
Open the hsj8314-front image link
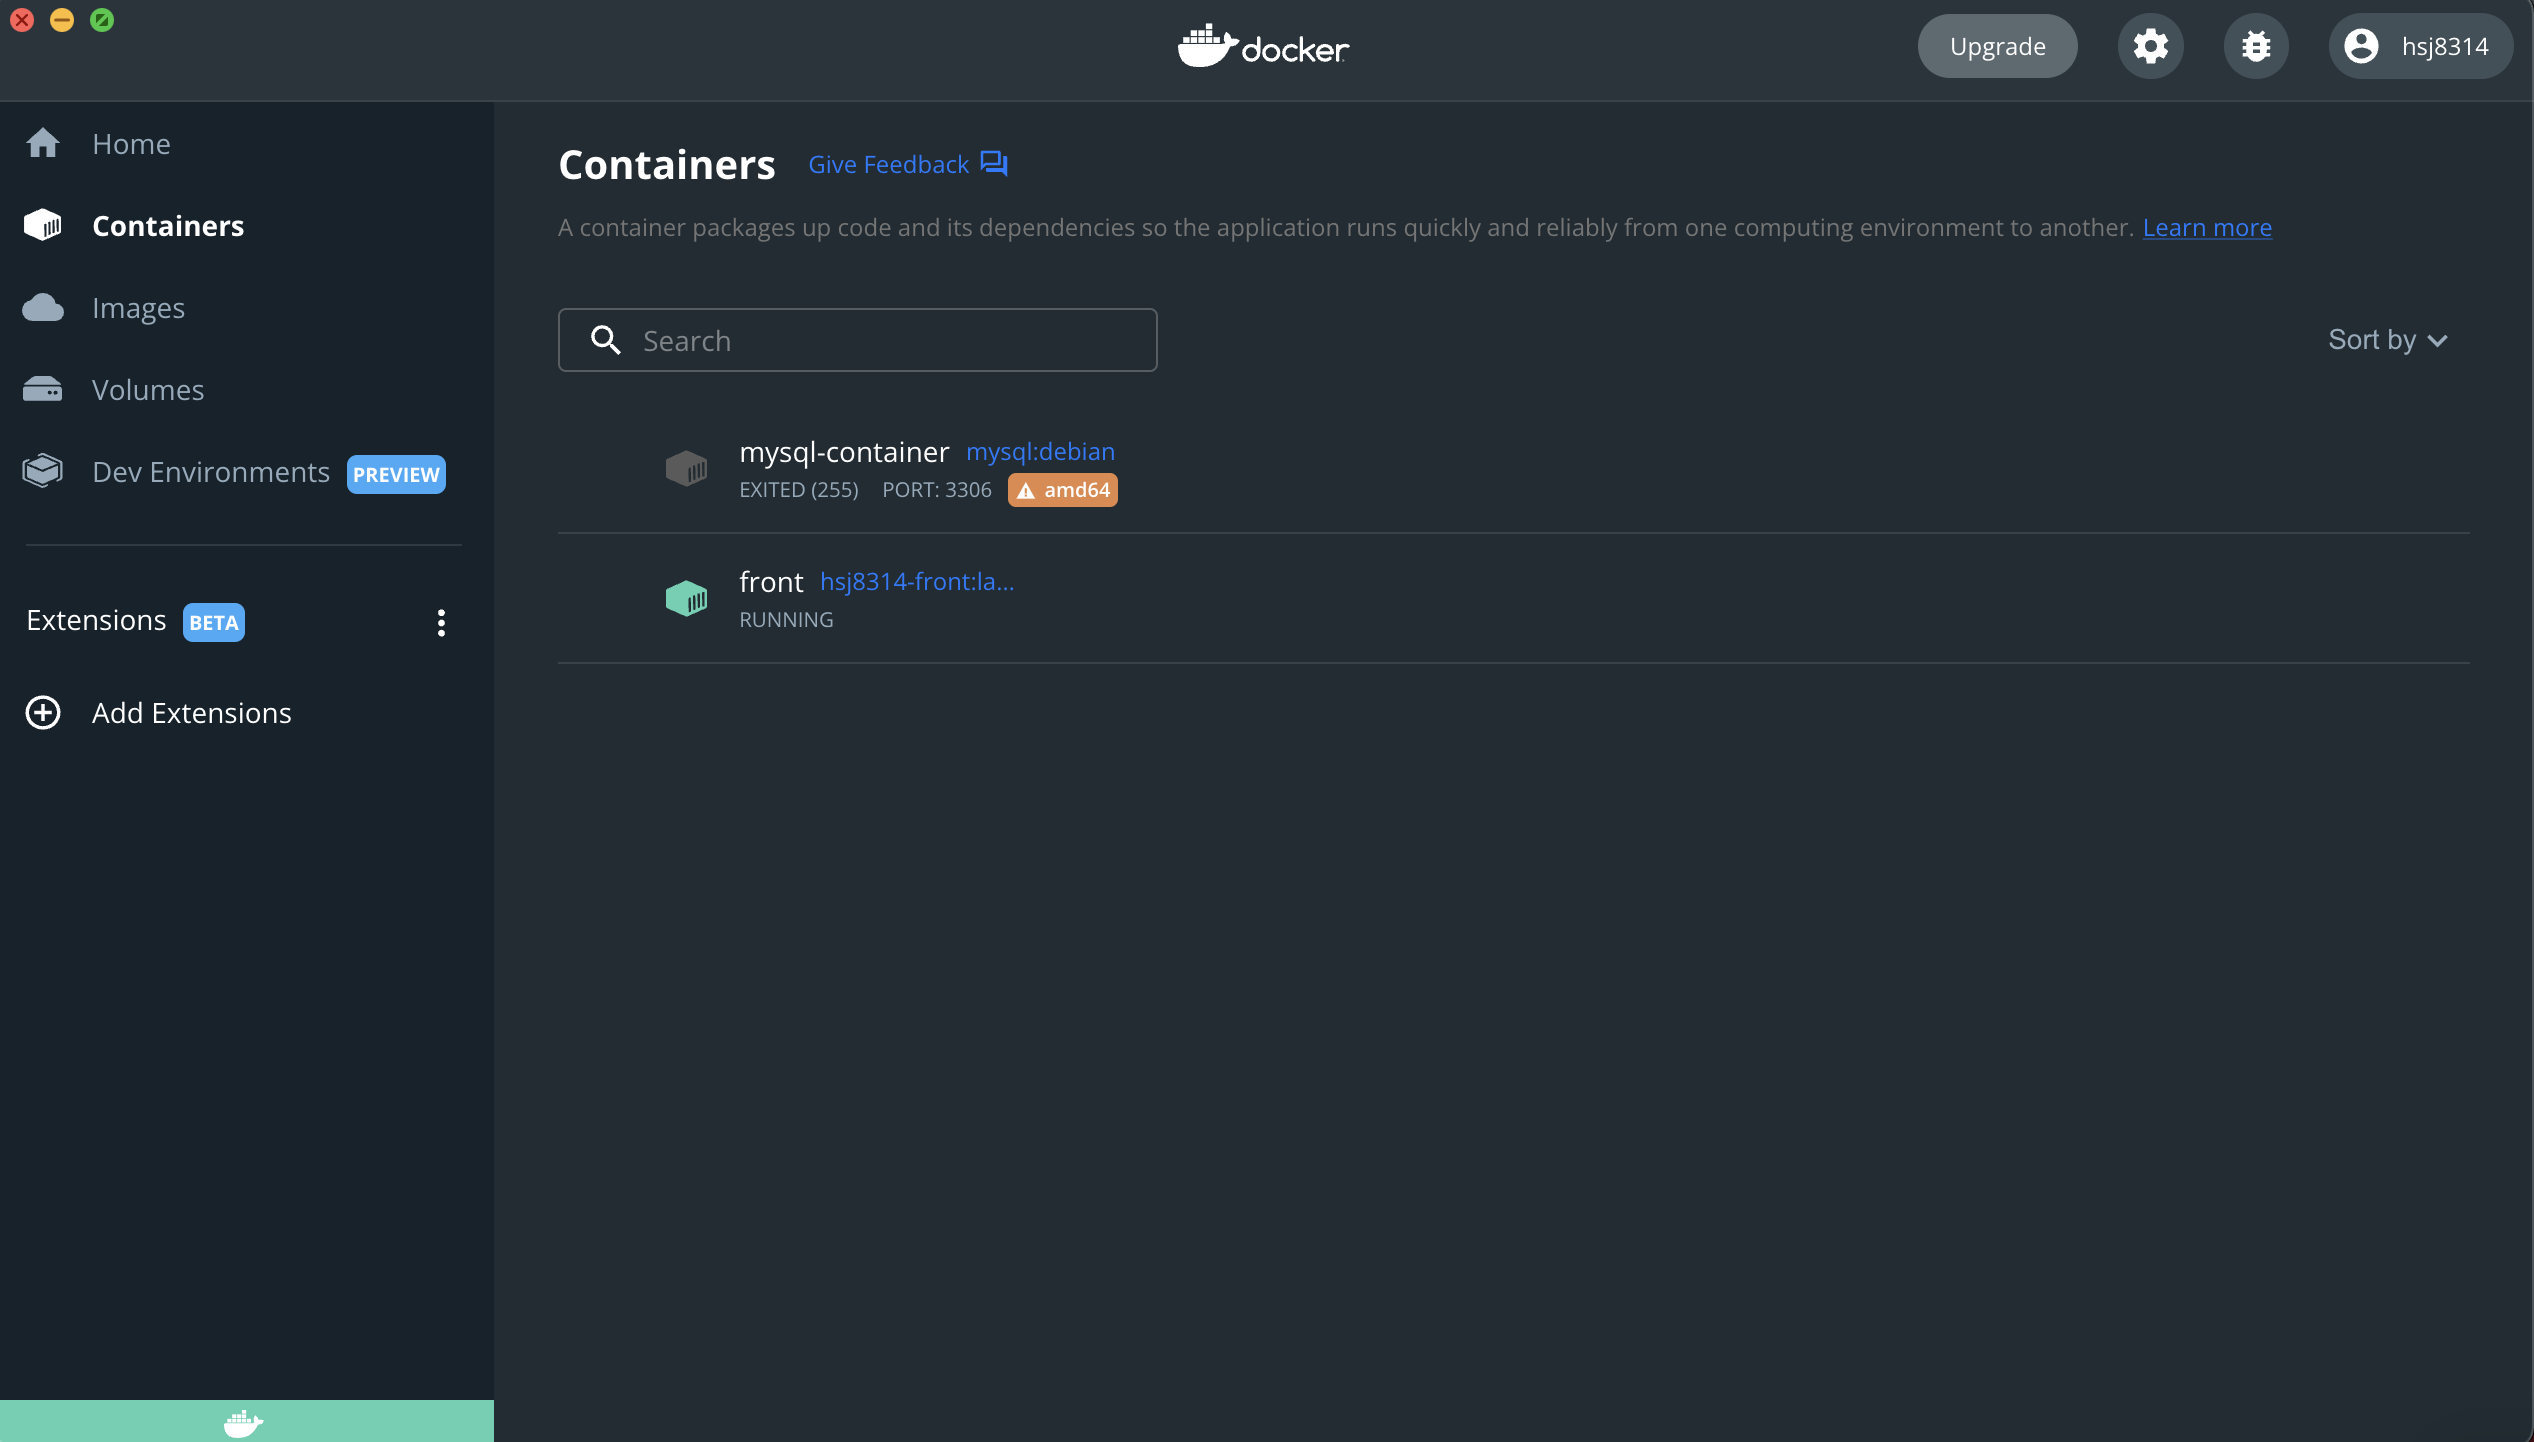(x=917, y=582)
